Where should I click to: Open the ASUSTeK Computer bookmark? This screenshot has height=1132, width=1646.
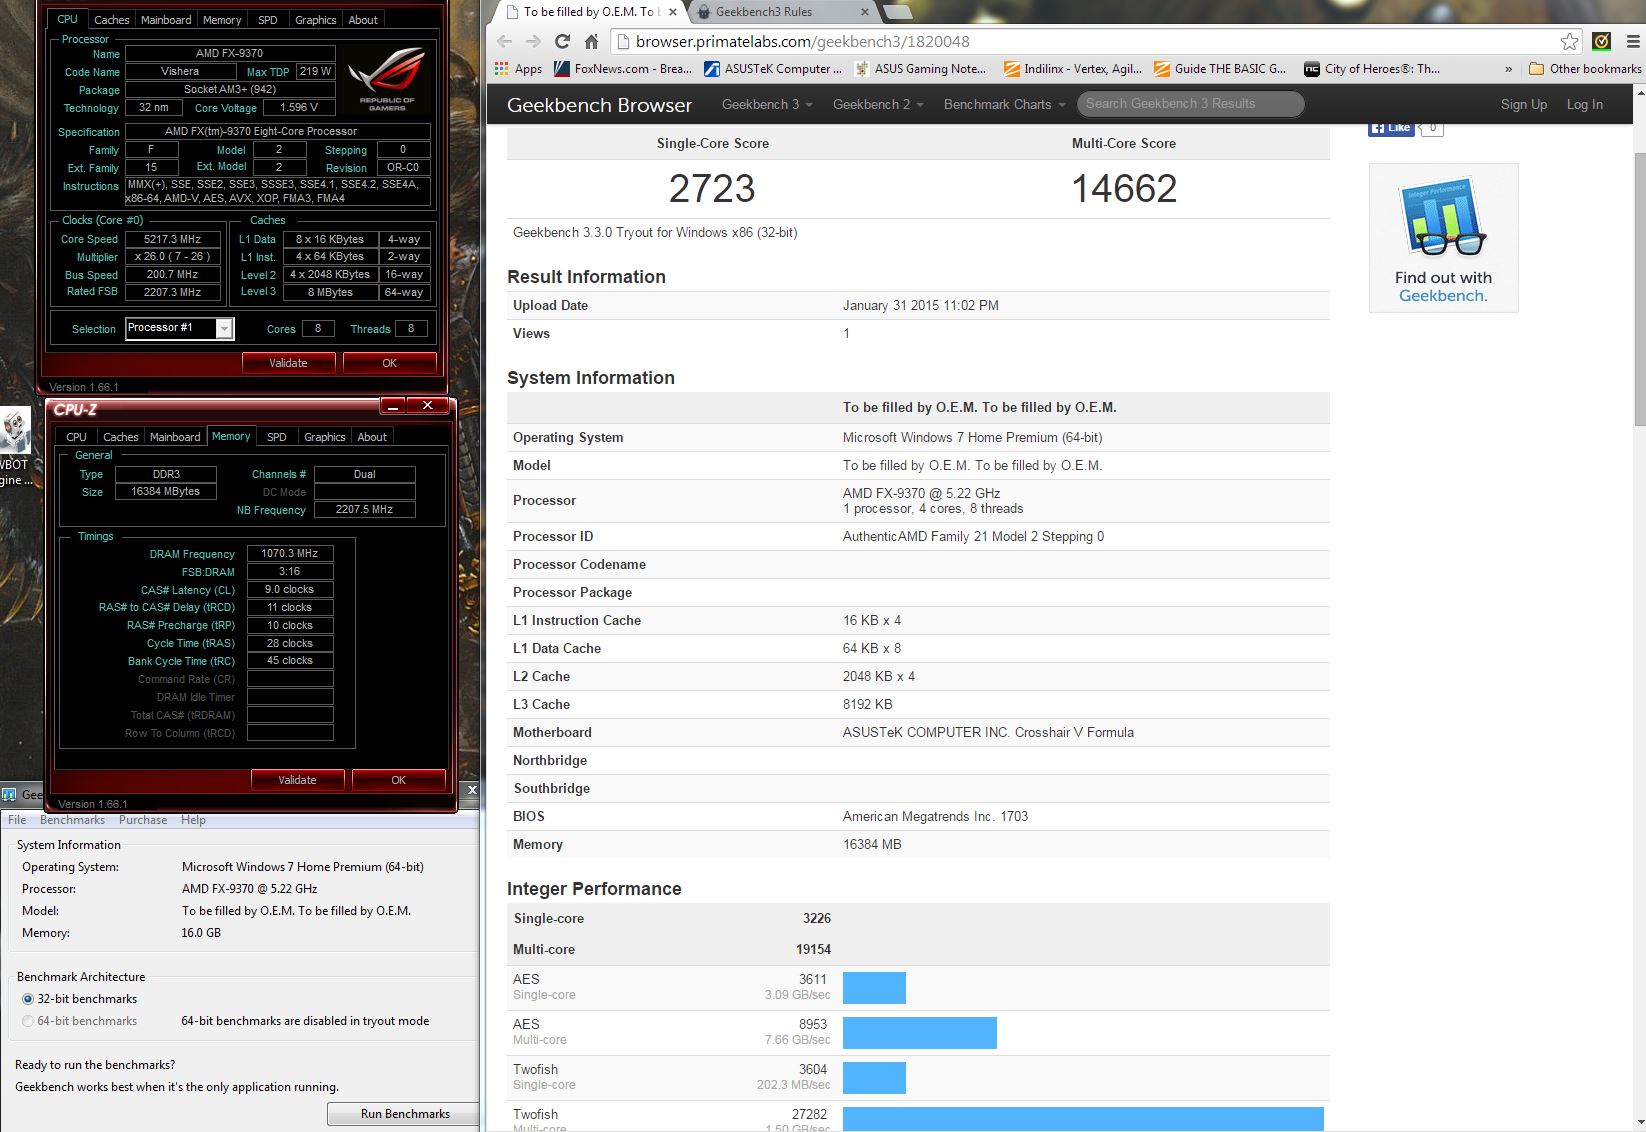click(773, 69)
